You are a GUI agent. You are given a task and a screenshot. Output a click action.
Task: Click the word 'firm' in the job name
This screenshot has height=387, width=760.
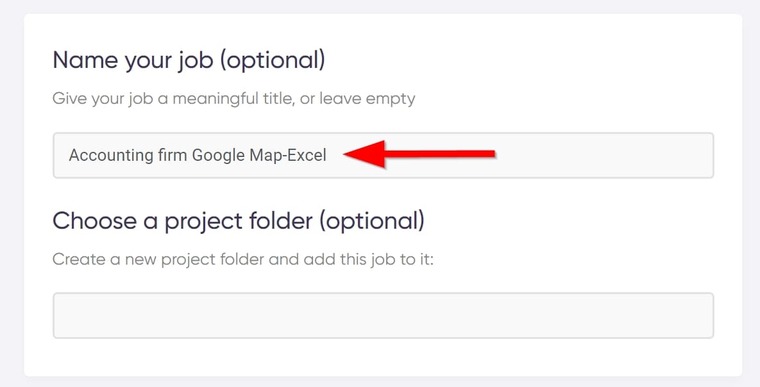pos(173,155)
